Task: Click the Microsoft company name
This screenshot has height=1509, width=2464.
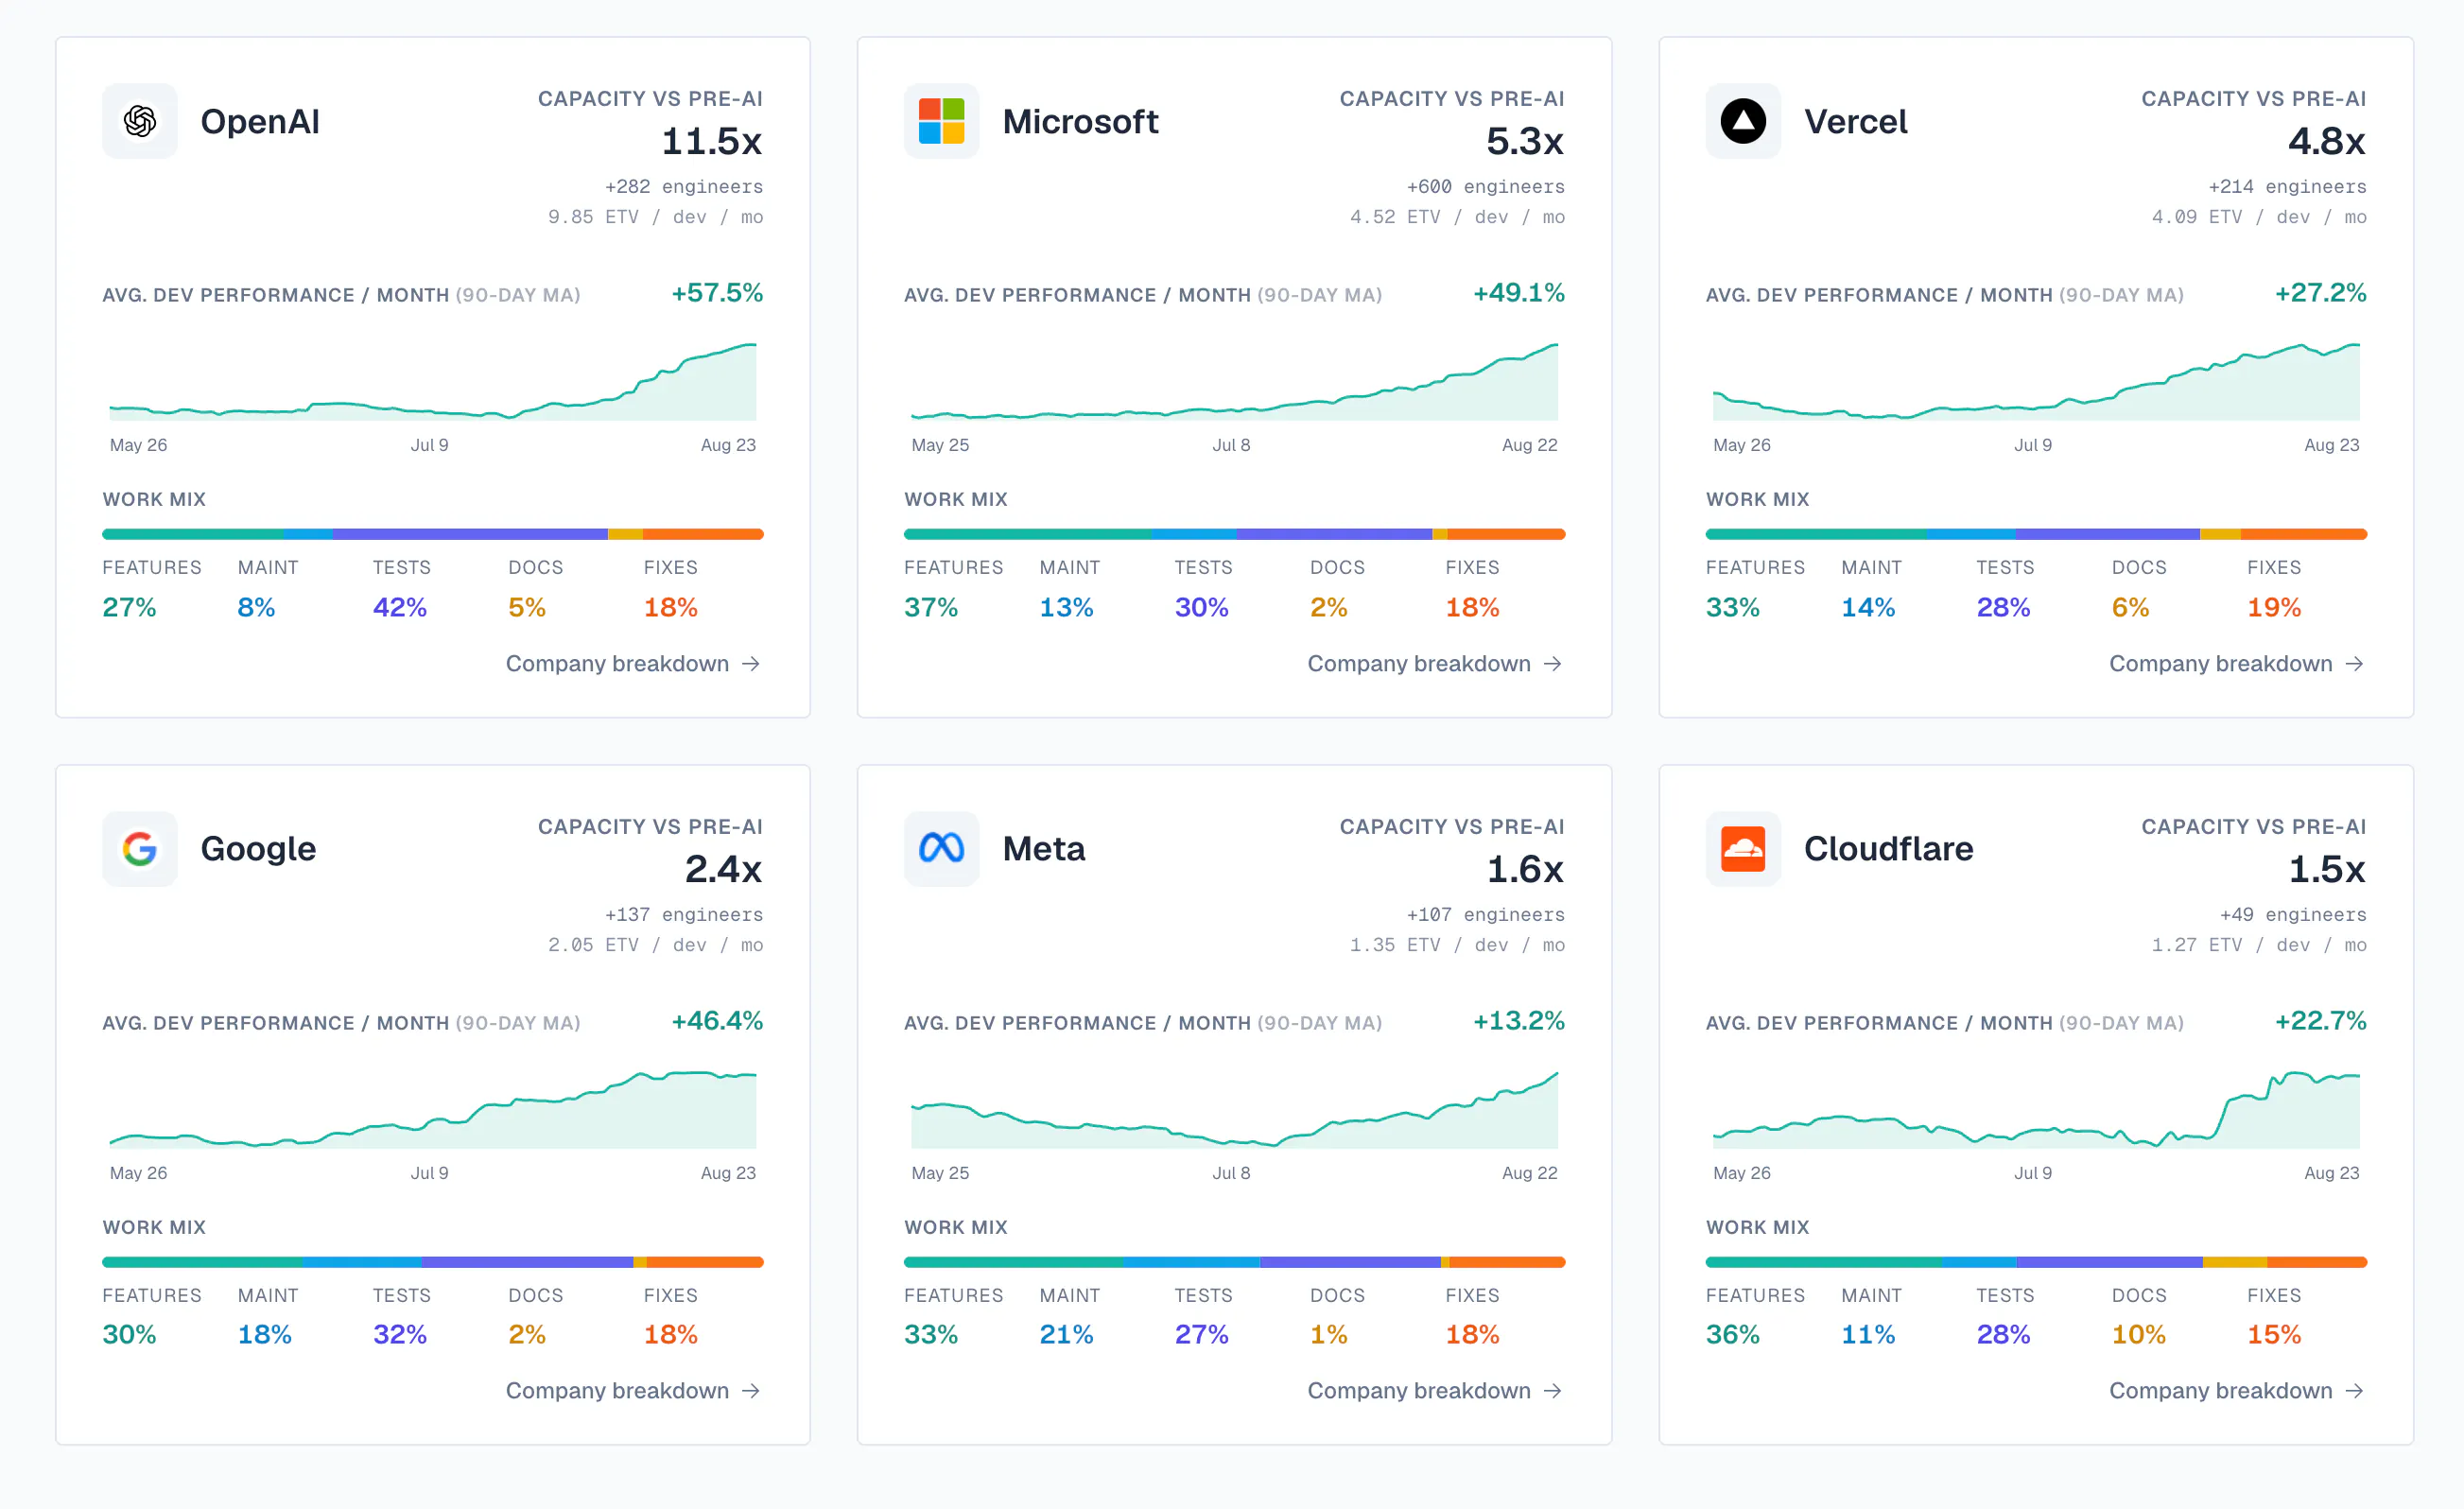Action: [1080, 121]
